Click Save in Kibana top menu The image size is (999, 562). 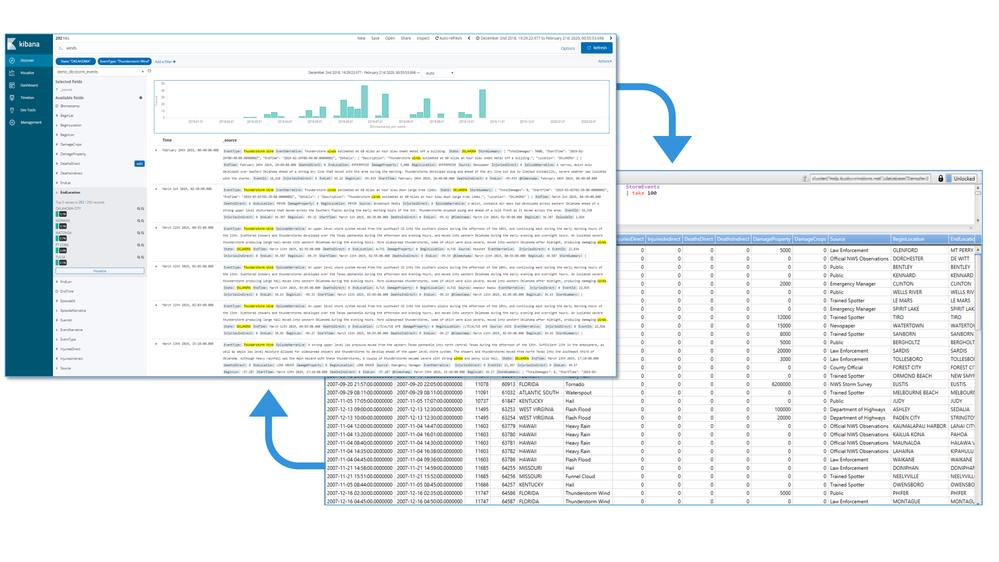click(x=375, y=38)
